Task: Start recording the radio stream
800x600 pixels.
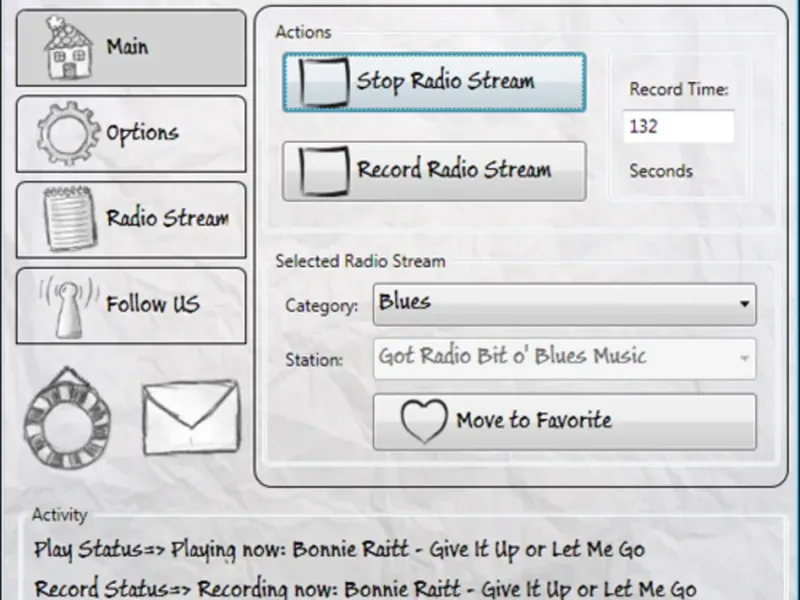Action: (434, 171)
